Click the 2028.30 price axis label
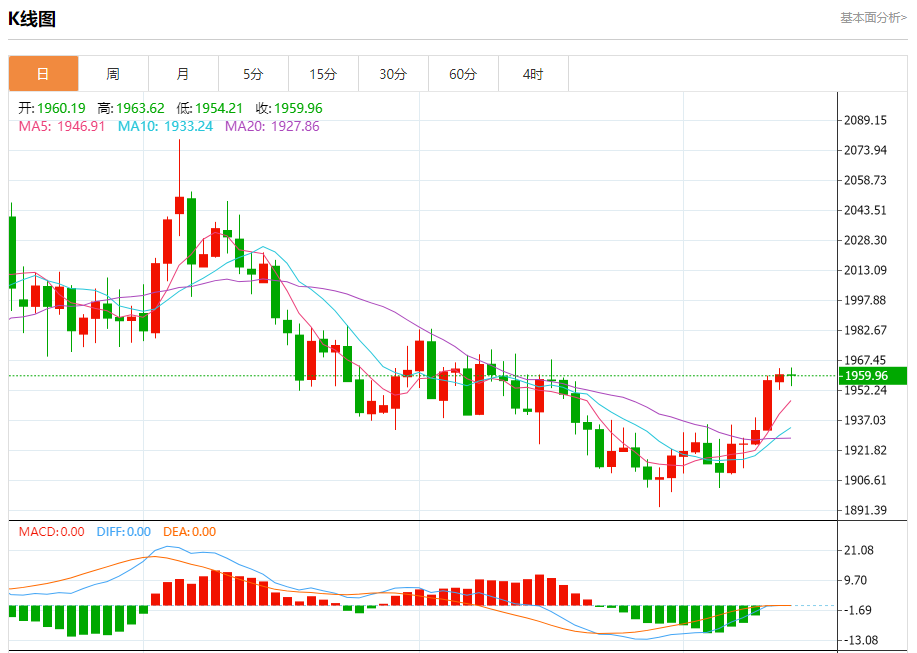 pyautogui.click(x=866, y=240)
